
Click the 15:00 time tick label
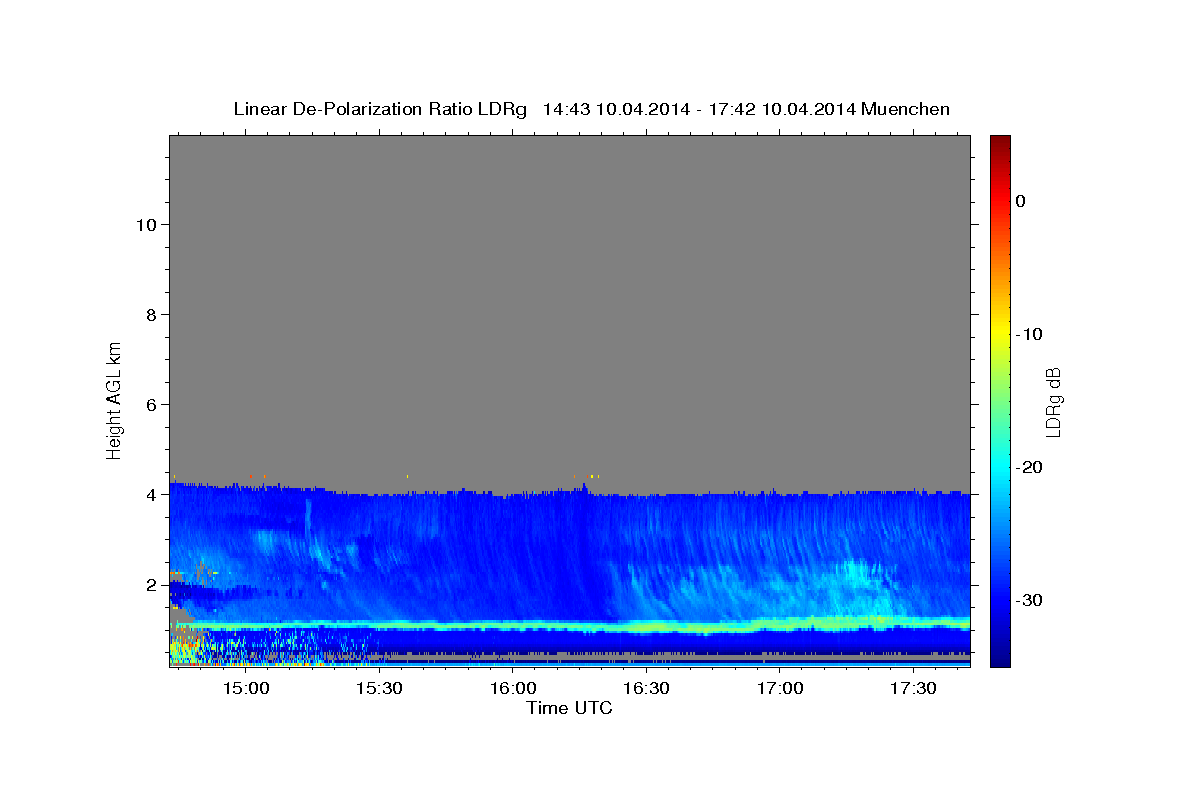[x=245, y=688]
